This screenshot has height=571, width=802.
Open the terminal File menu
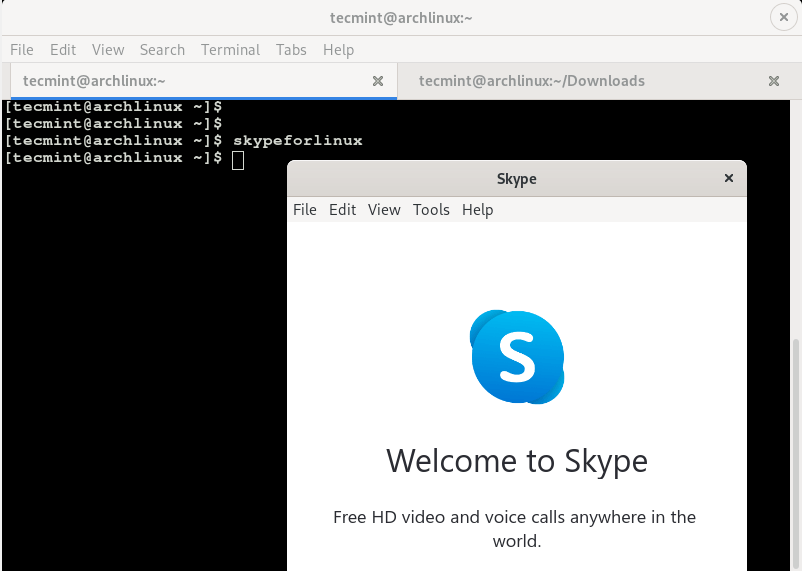[22, 49]
